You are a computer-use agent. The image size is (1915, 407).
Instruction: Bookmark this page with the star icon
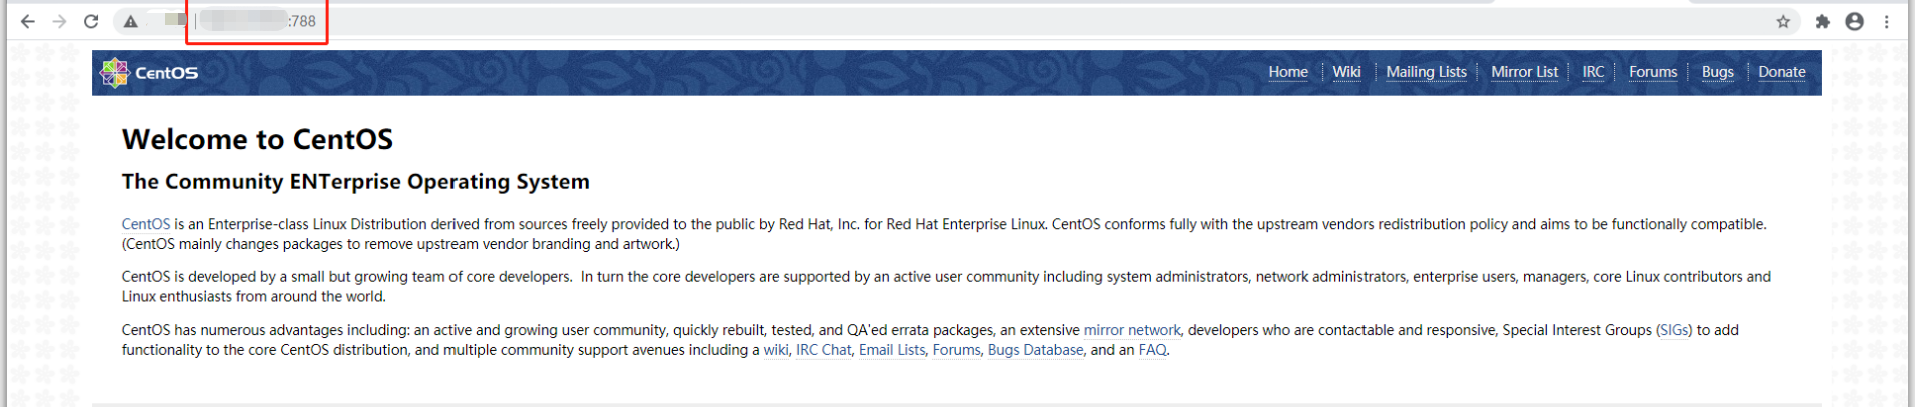pyautogui.click(x=1783, y=21)
